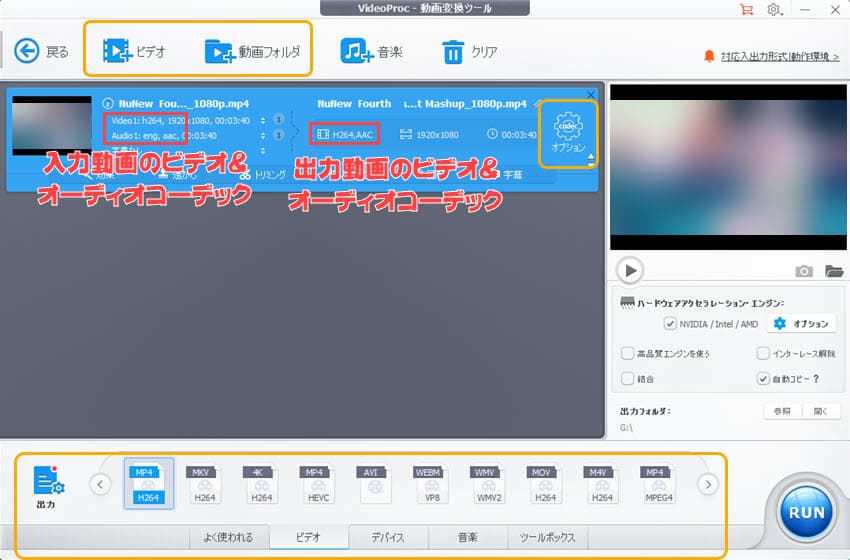Add music with the 音楽 button
Screen dimensions: 850x560
pos(371,52)
